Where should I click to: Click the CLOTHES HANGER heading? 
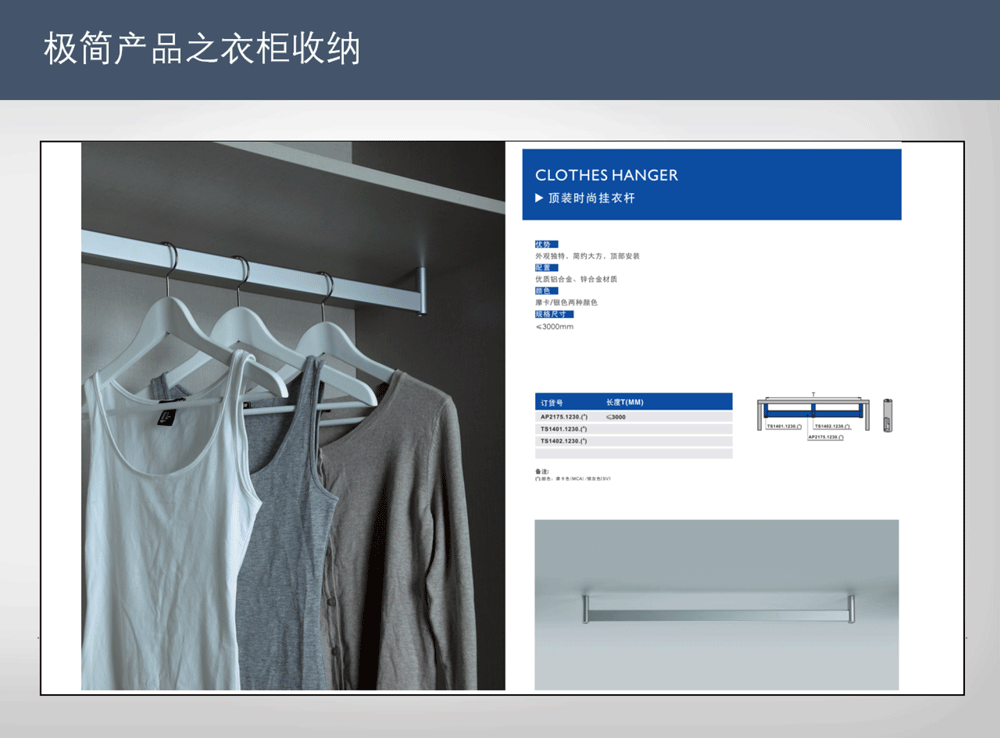pos(606,175)
